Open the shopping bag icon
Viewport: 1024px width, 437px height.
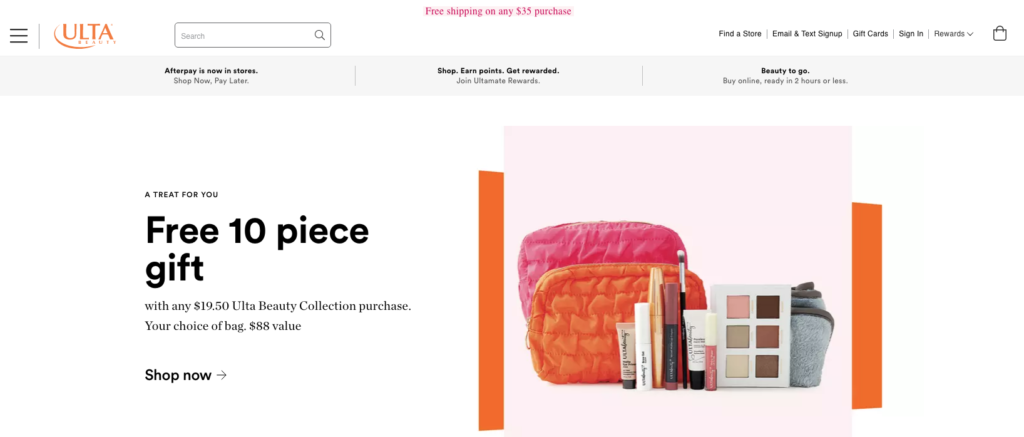(x=999, y=33)
